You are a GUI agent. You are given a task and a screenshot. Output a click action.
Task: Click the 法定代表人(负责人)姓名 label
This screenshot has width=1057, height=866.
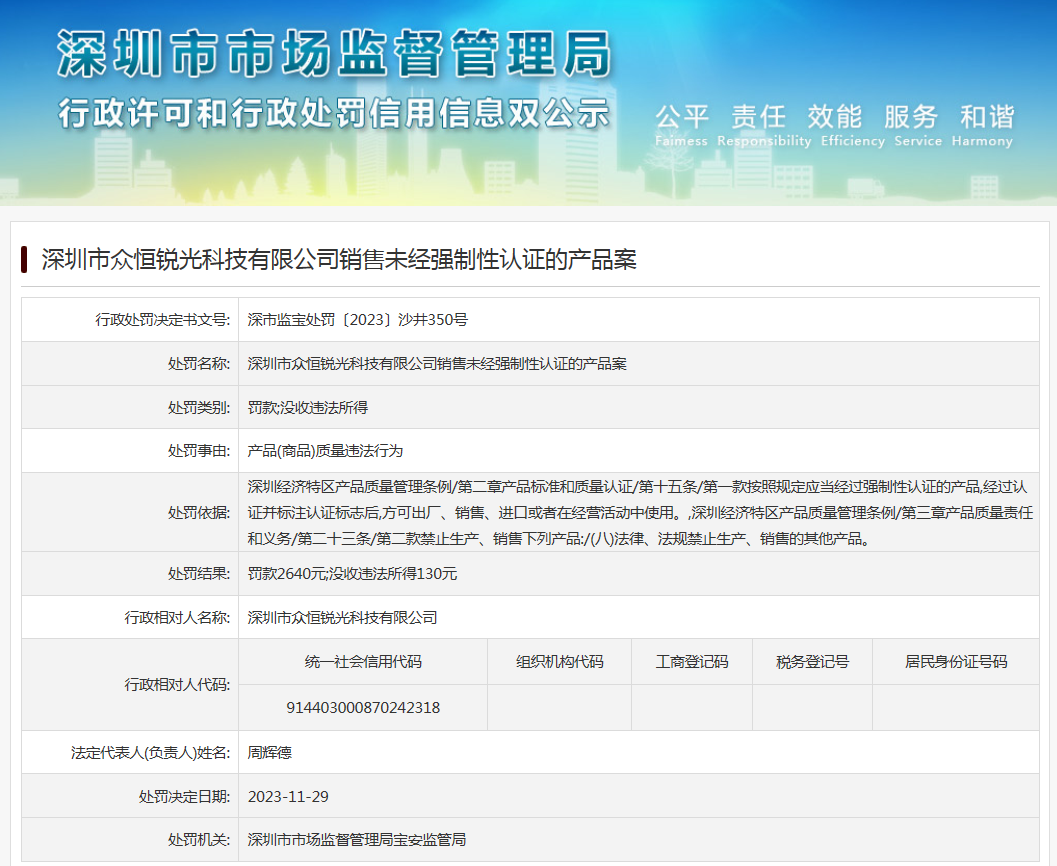[150, 753]
